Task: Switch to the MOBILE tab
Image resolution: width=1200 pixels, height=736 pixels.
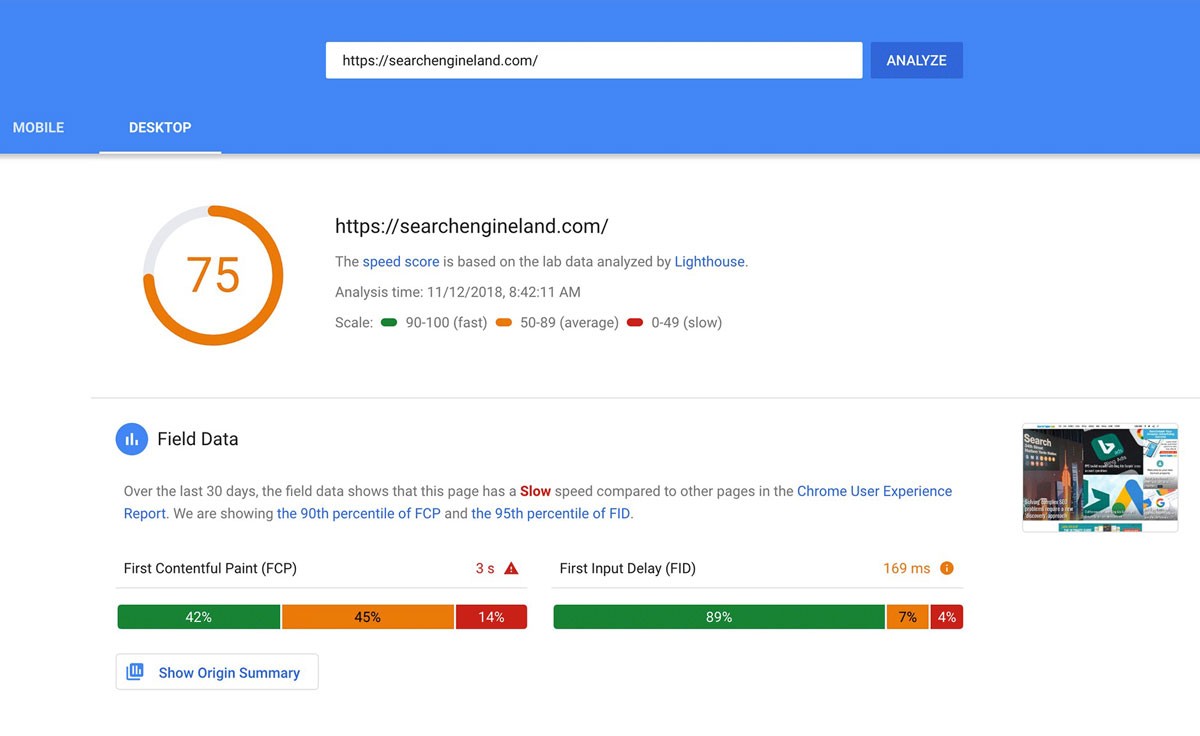Action: click(38, 128)
